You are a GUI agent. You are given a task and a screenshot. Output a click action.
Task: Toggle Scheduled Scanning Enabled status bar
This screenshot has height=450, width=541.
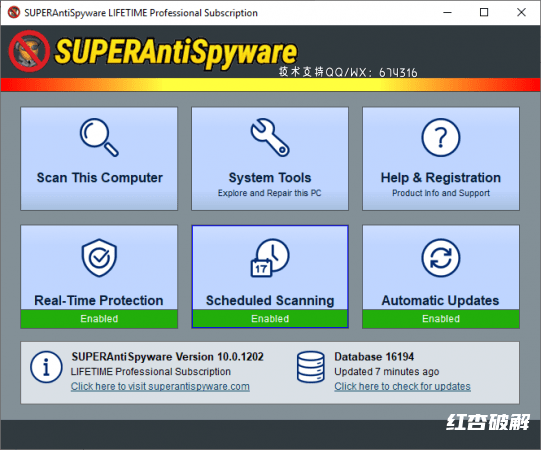pos(270,319)
